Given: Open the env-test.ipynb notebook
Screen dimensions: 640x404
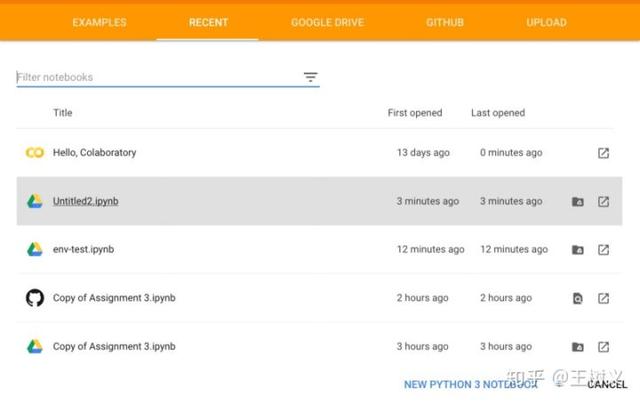Looking at the screenshot, I should click(x=84, y=249).
